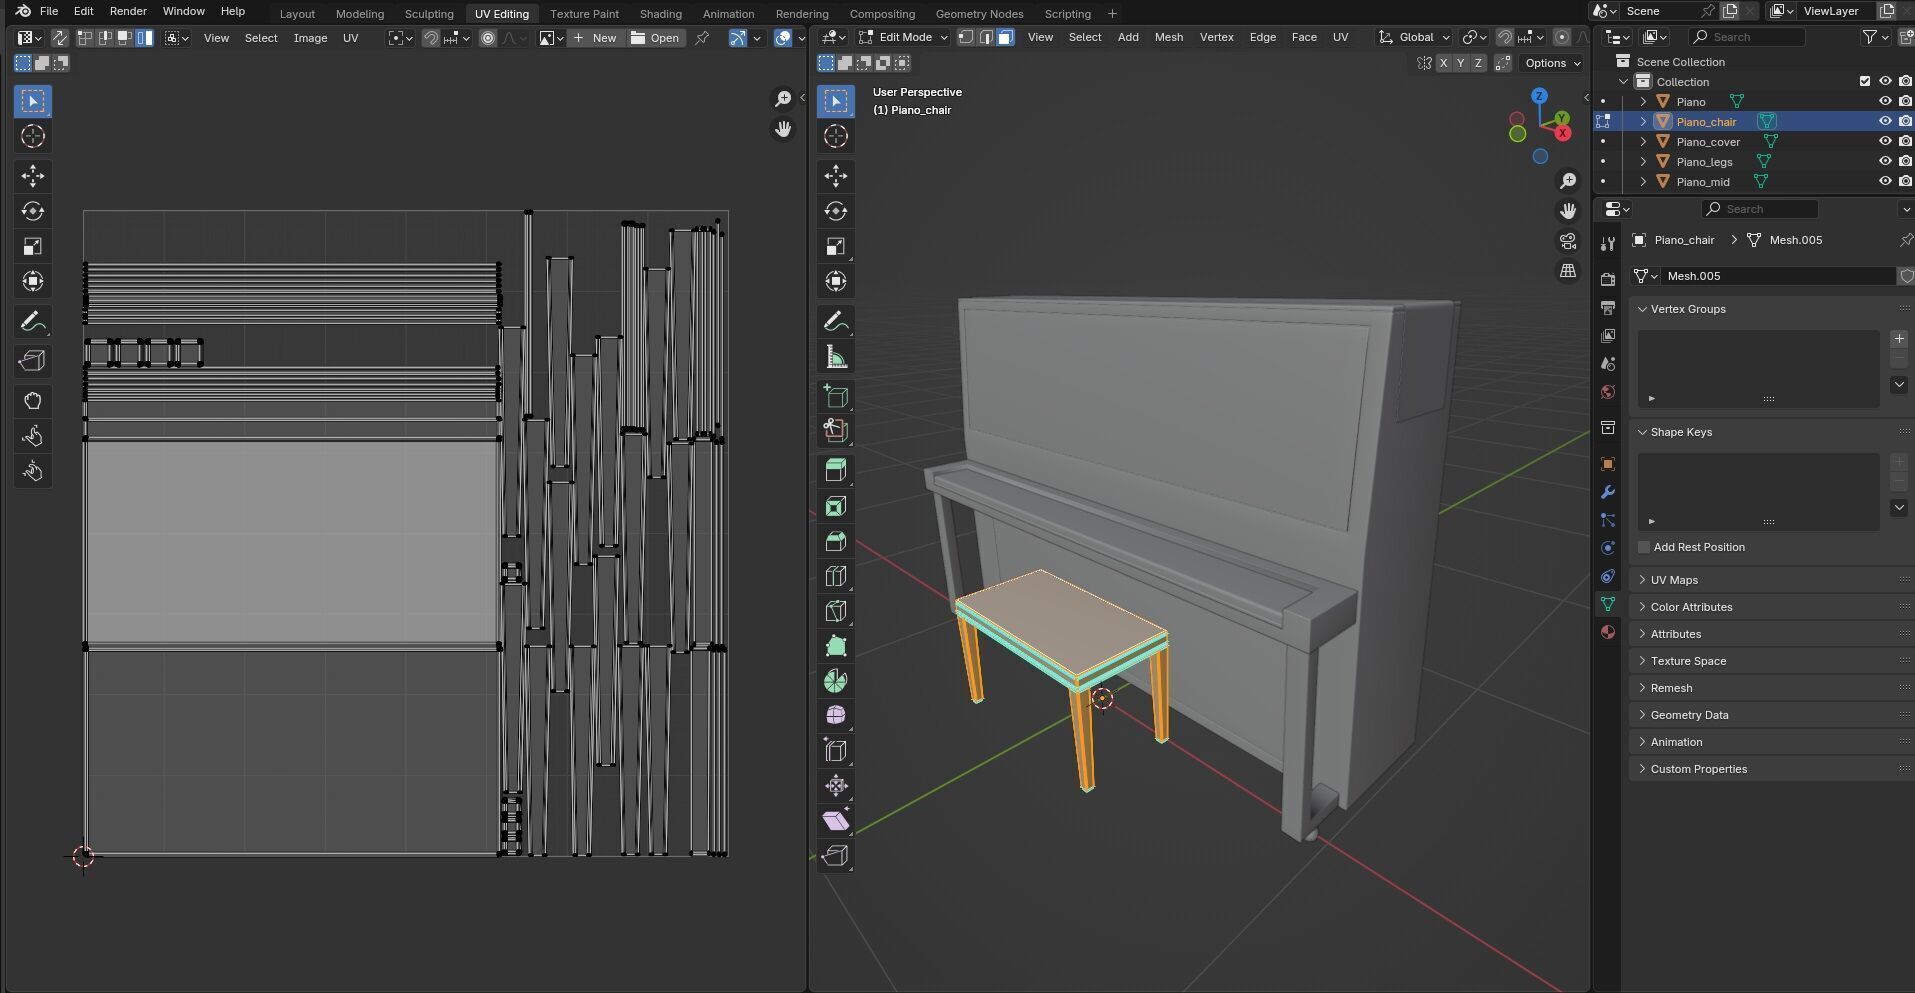This screenshot has height=993, width=1915.
Task: Select the Rip Region tool in 3D viewport
Action: 836,856
